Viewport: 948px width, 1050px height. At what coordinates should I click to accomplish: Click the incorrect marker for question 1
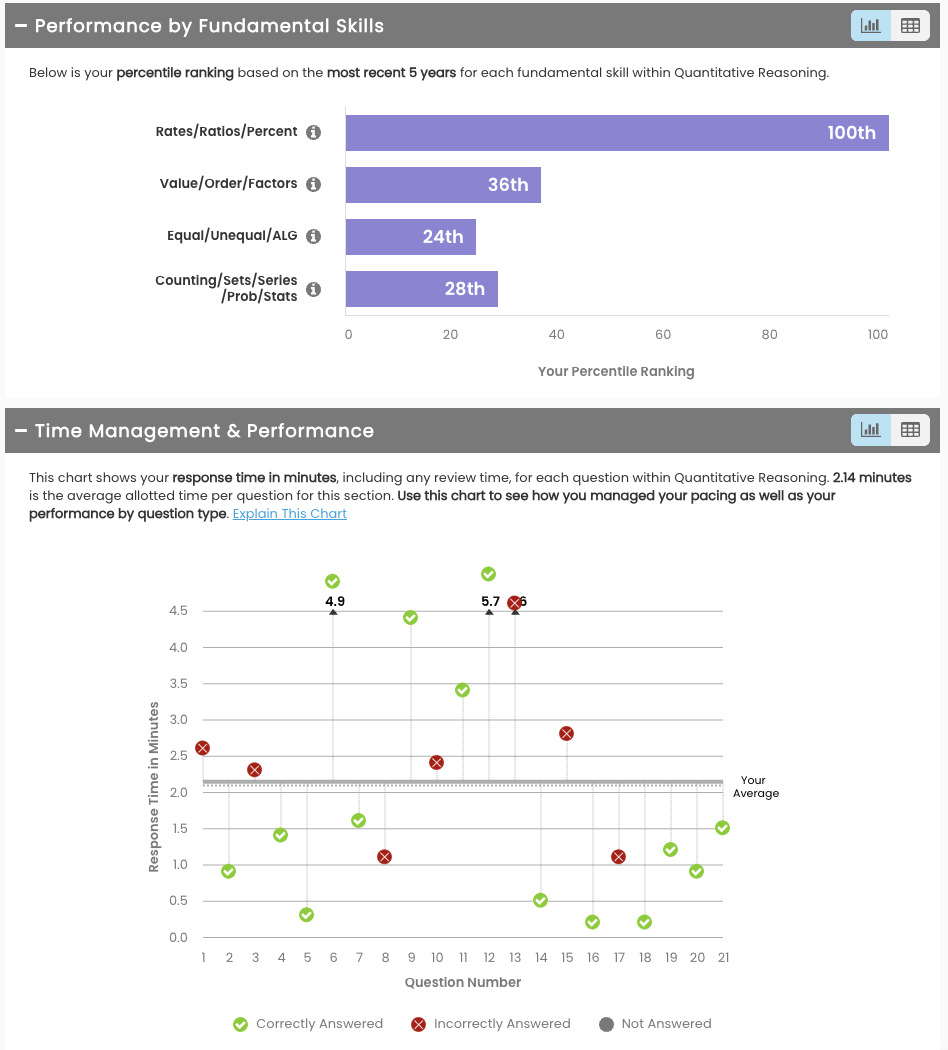coord(203,748)
